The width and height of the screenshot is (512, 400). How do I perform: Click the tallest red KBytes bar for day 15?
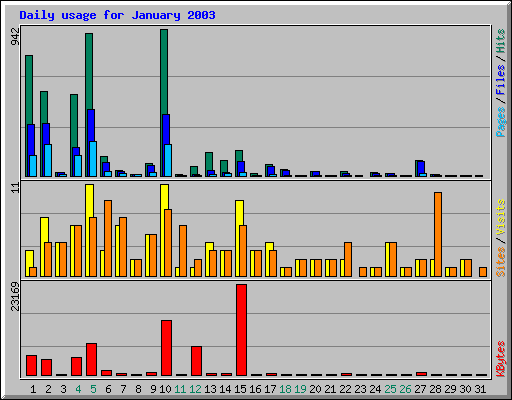pyautogui.click(x=241, y=330)
